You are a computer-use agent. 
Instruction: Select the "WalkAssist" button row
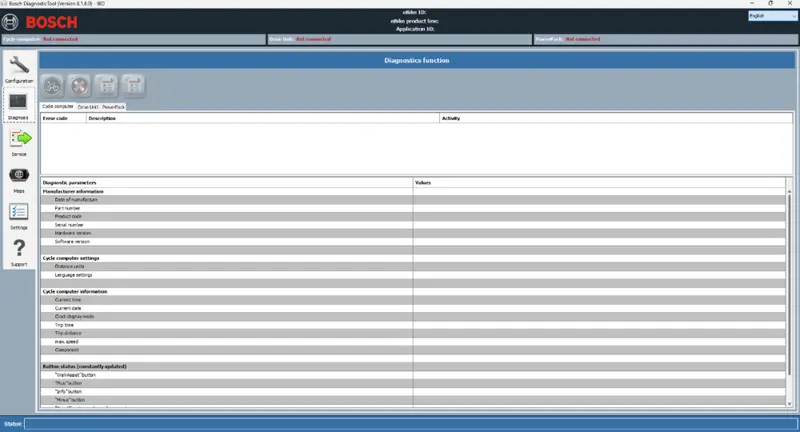pyautogui.click(x=413, y=375)
